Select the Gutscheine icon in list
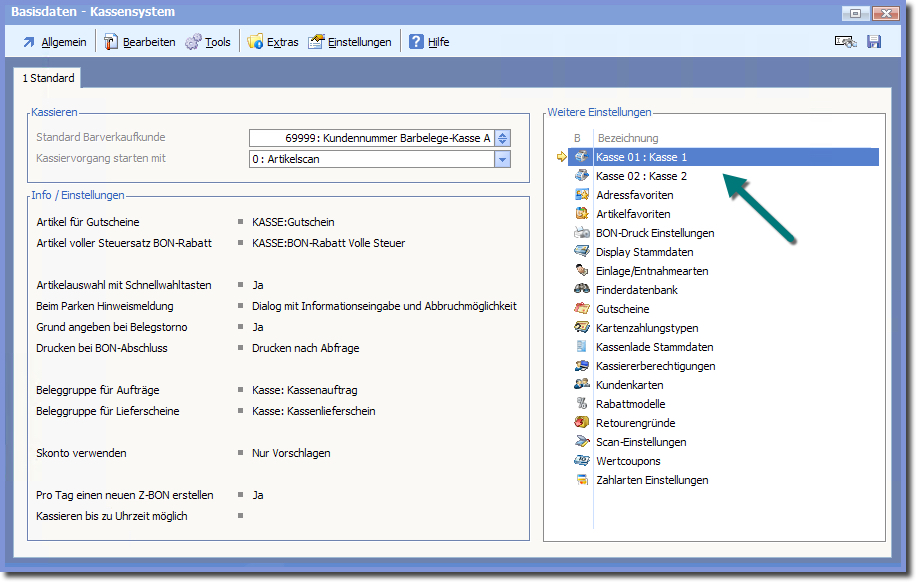This screenshot has width=916, height=582. click(582, 309)
